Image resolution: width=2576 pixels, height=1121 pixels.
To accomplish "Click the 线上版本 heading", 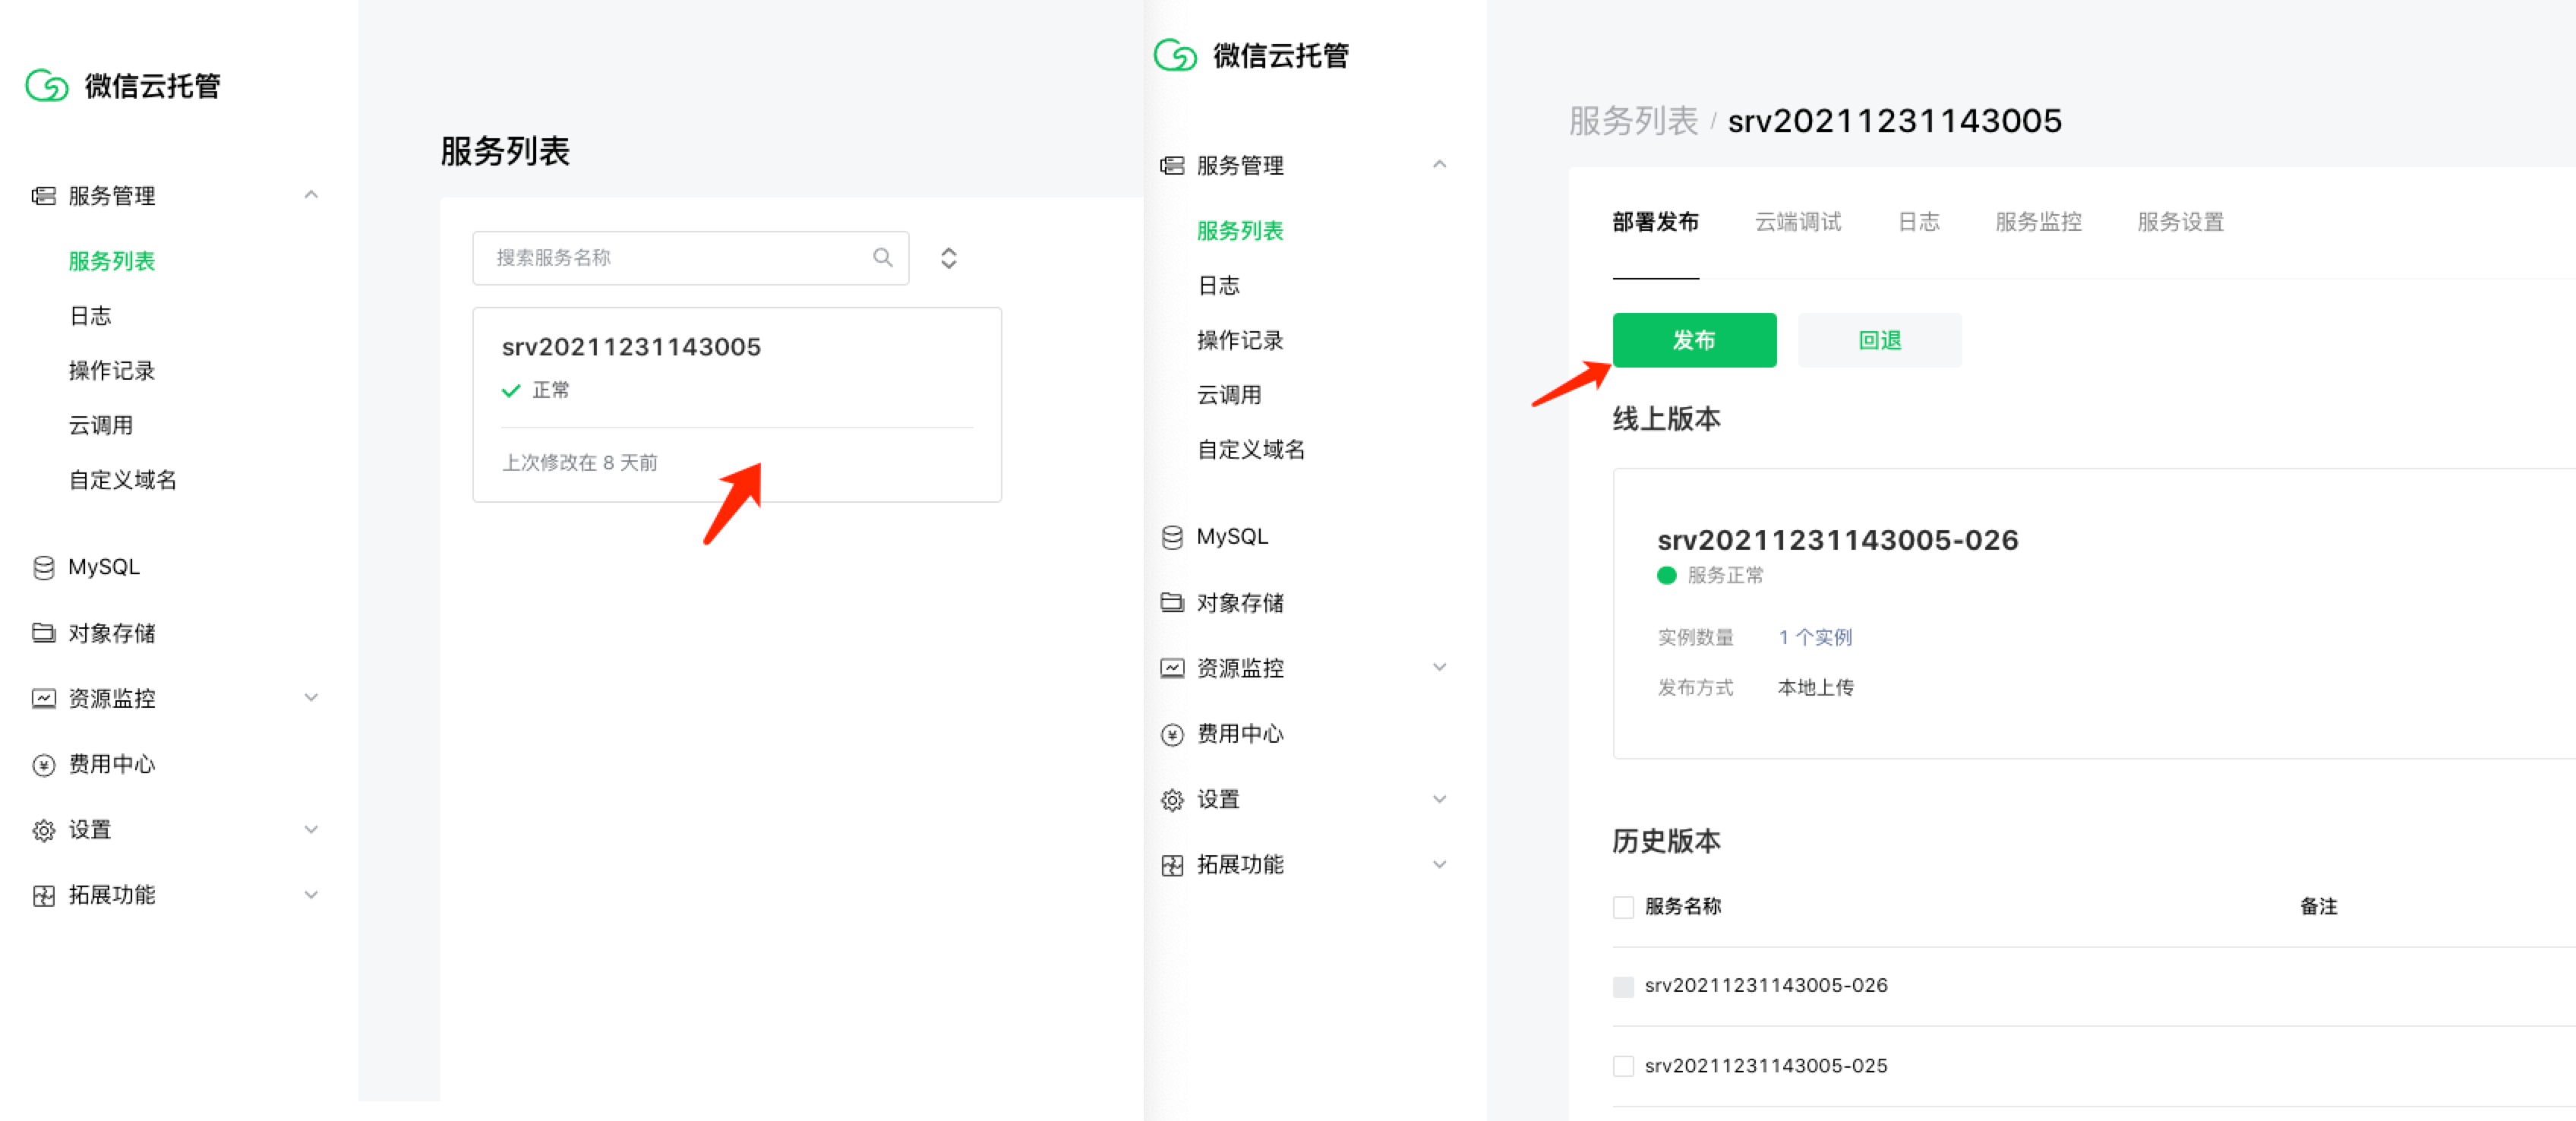I will (x=1666, y=419).
